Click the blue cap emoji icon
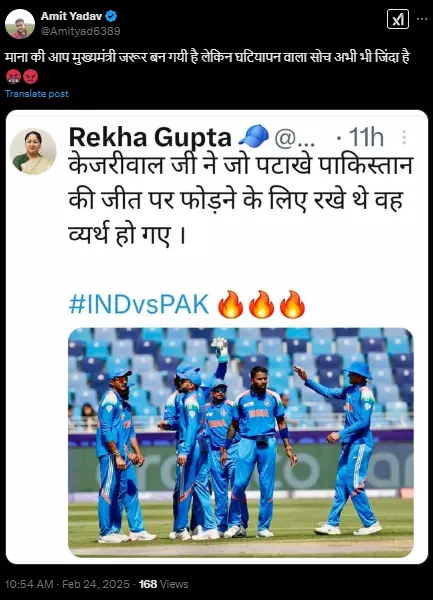 click(x=254, y=136)
